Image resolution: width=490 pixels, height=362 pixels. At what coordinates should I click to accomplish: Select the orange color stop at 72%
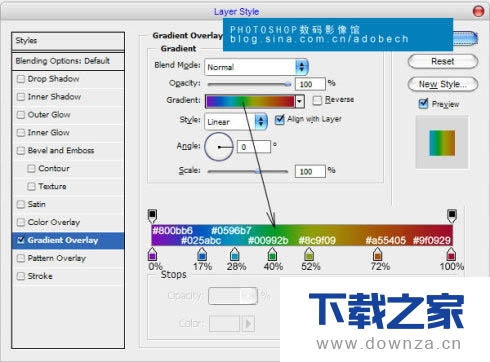tap(377, 254)
